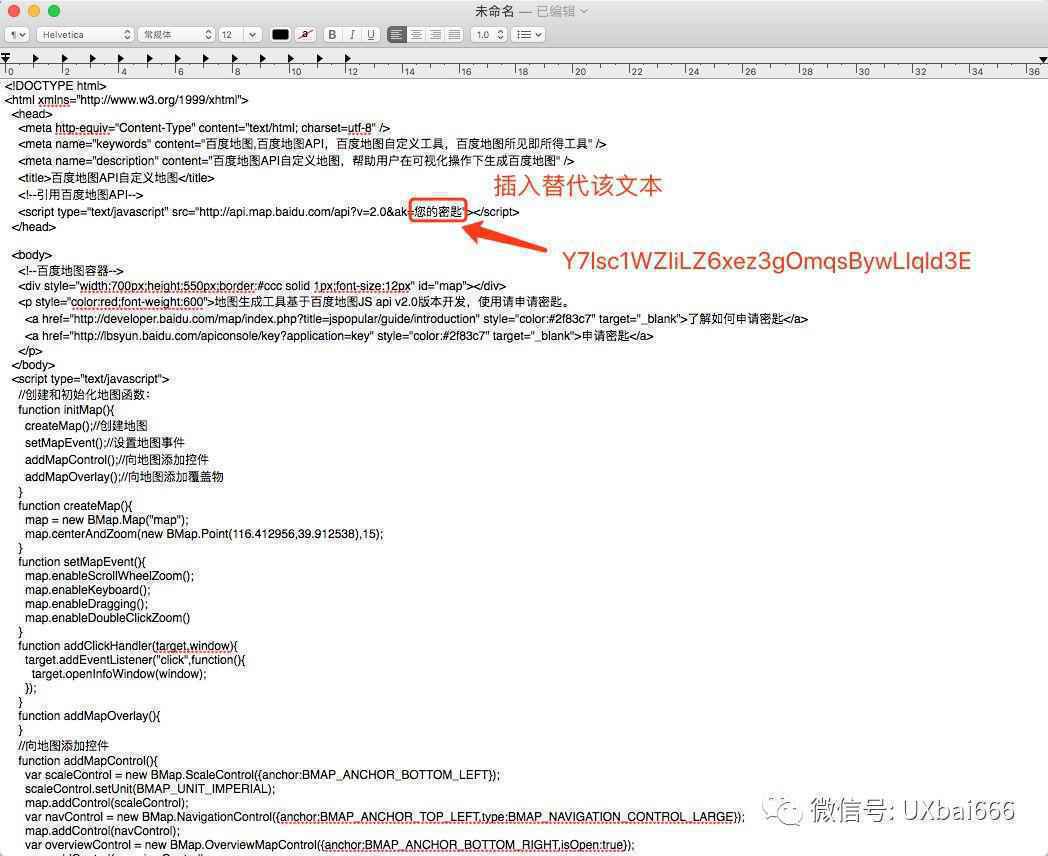
Task: Click the target.openInfoWindow(window); line
Action: (x=119, y=674)
